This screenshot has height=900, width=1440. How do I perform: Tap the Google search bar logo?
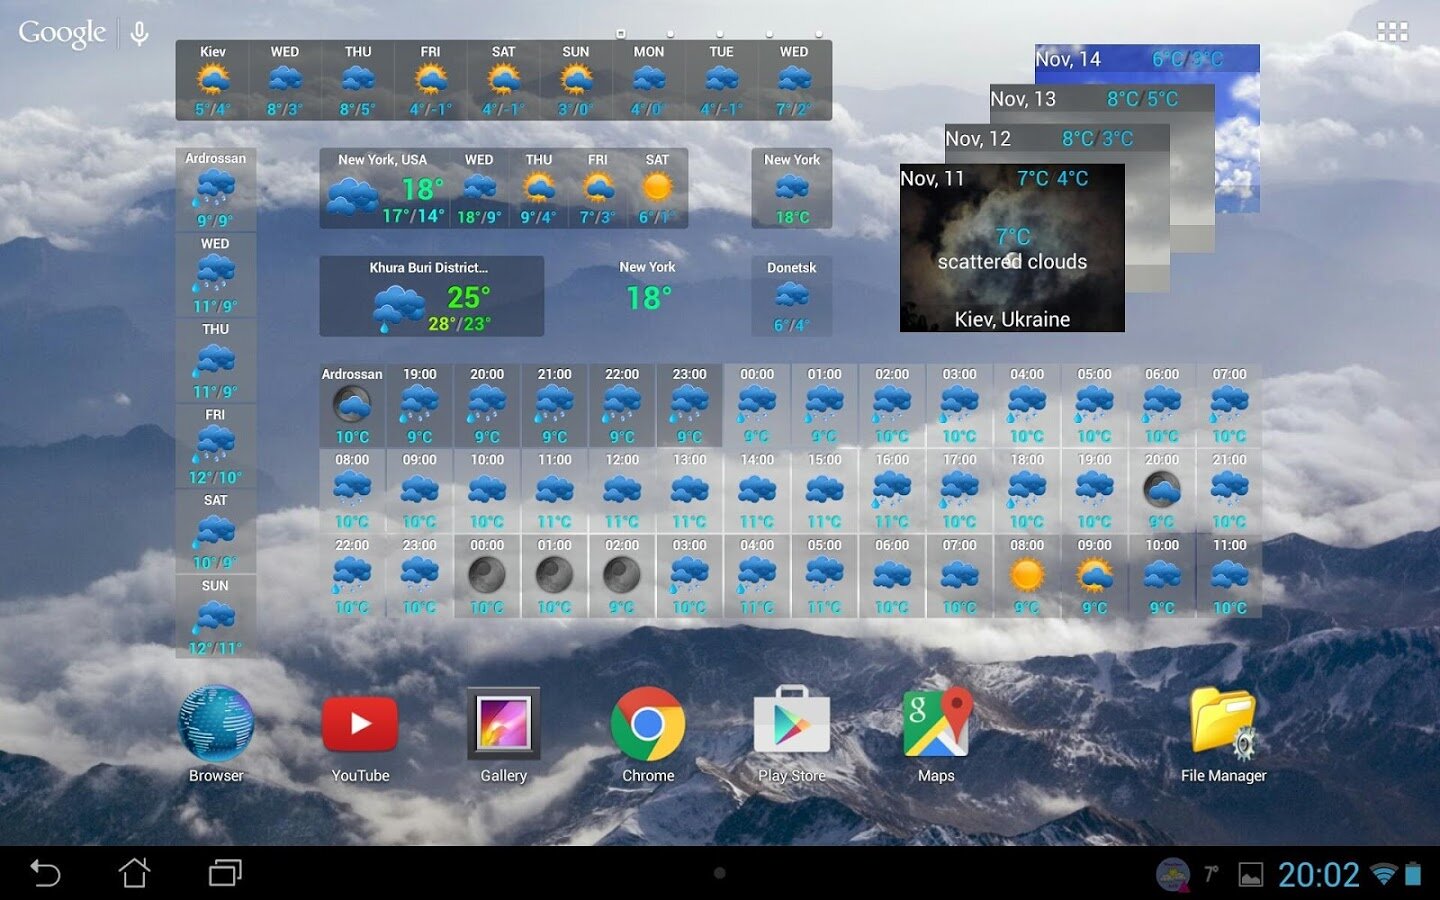[x=62, y=33]
